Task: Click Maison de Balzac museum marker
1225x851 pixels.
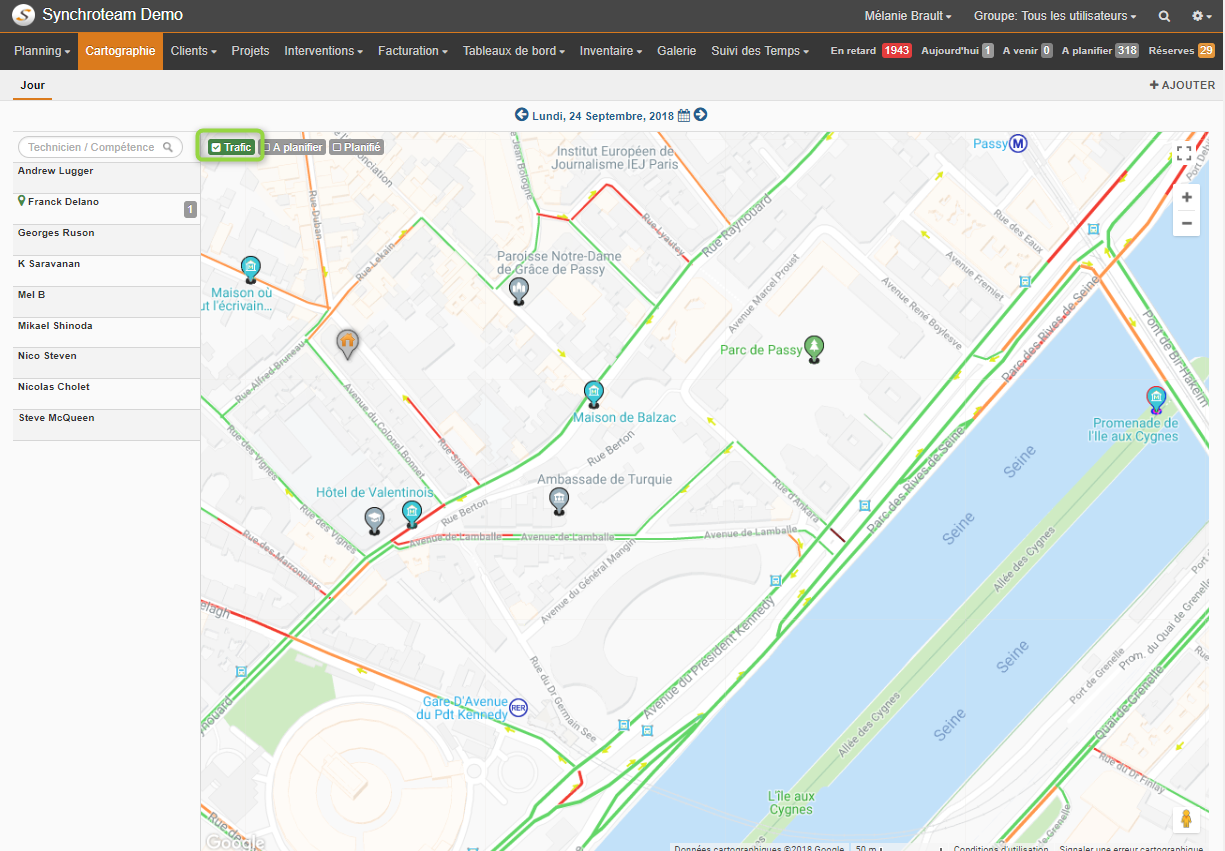Action: (x=594, y=393)
